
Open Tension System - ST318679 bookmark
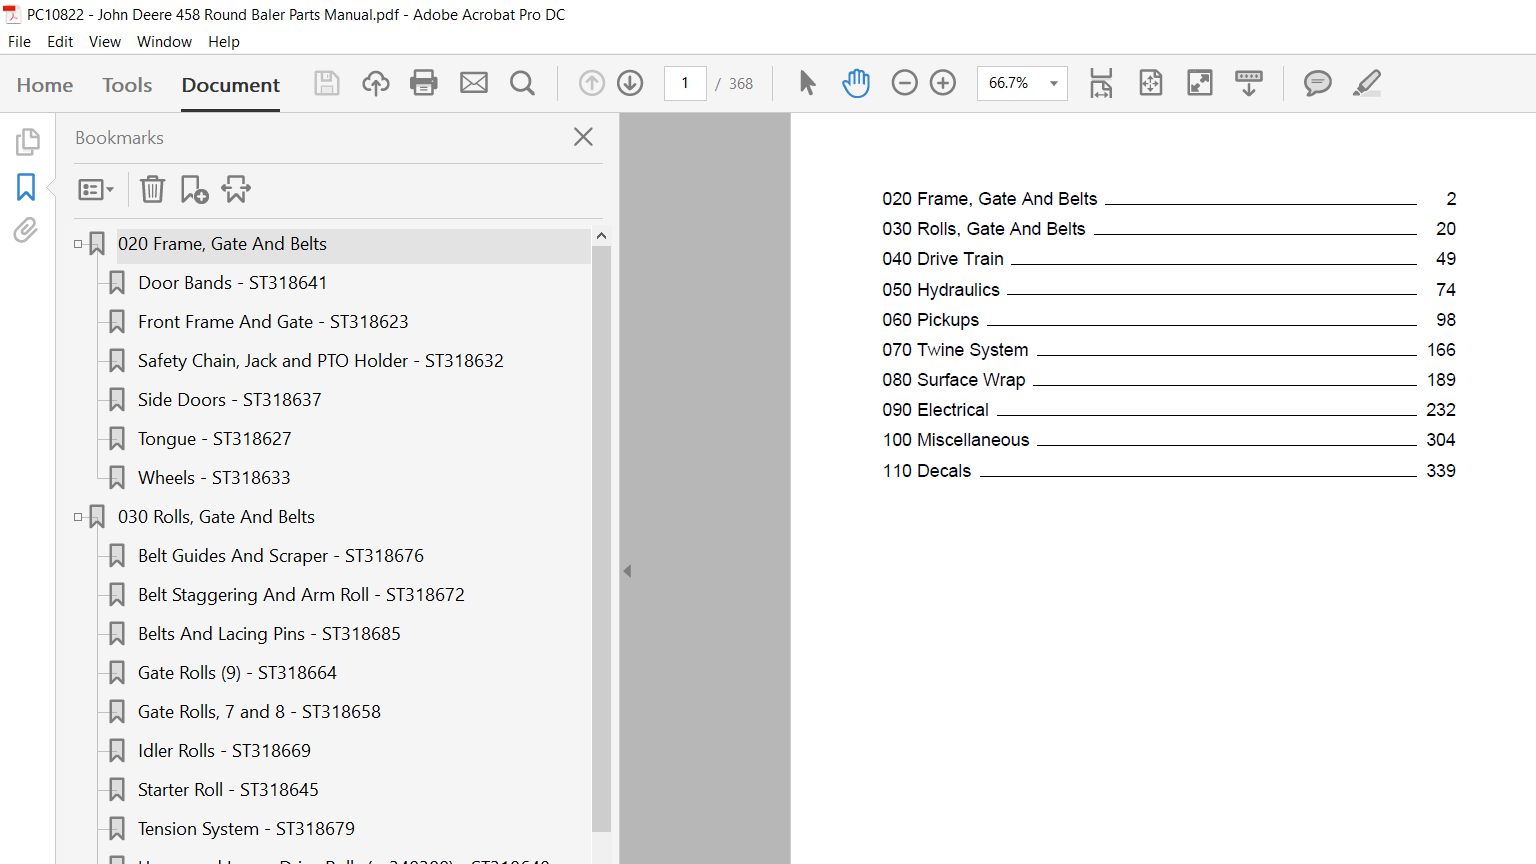click(246, 829)
